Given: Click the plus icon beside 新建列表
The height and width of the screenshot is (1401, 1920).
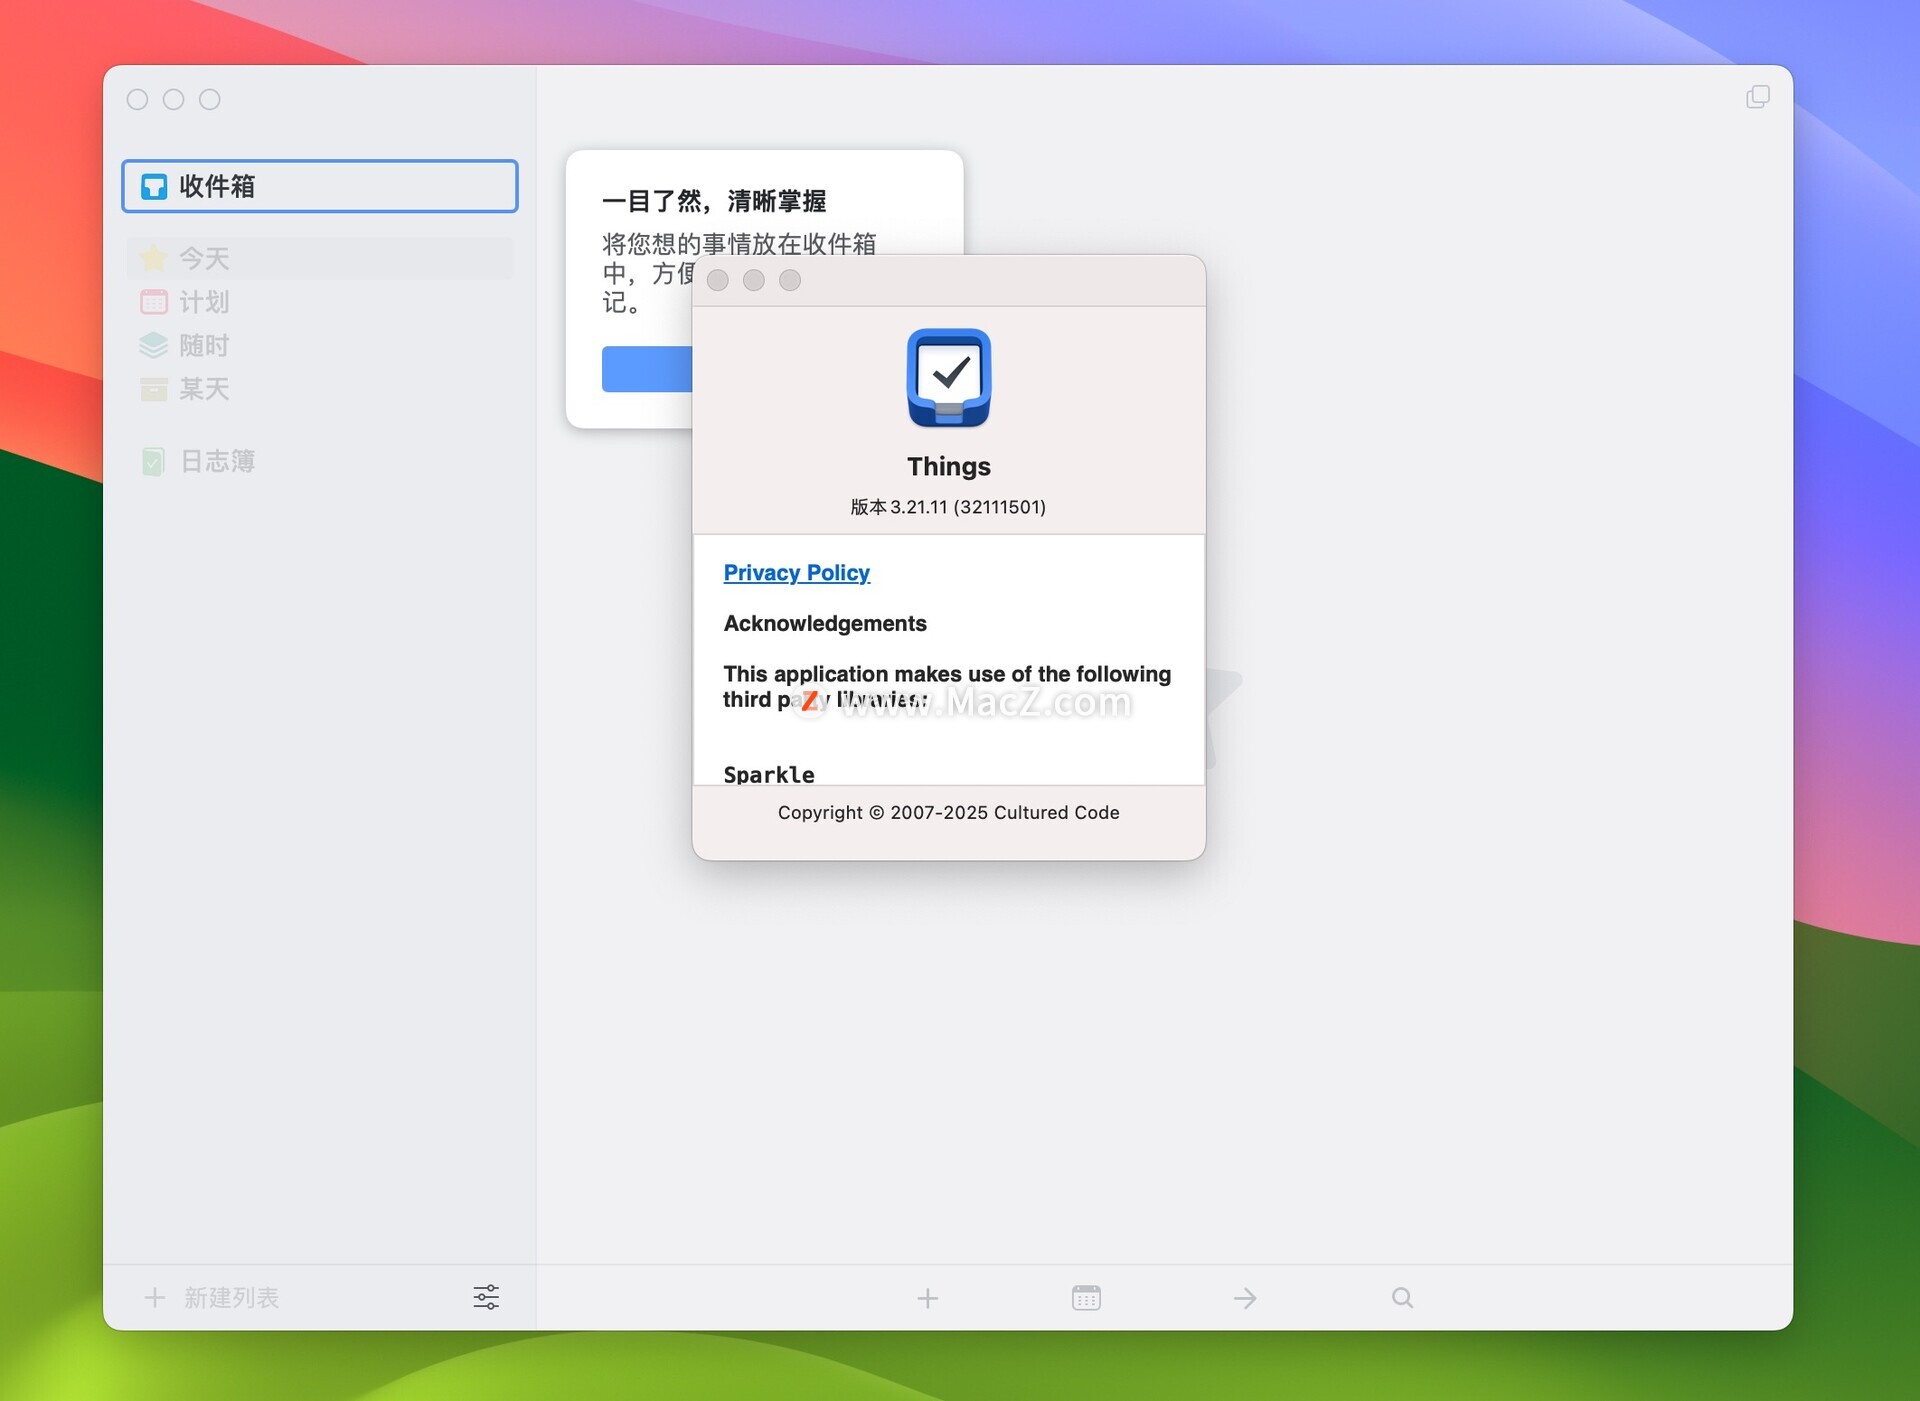Looking at the screenshot, I should pos(154,1297).
